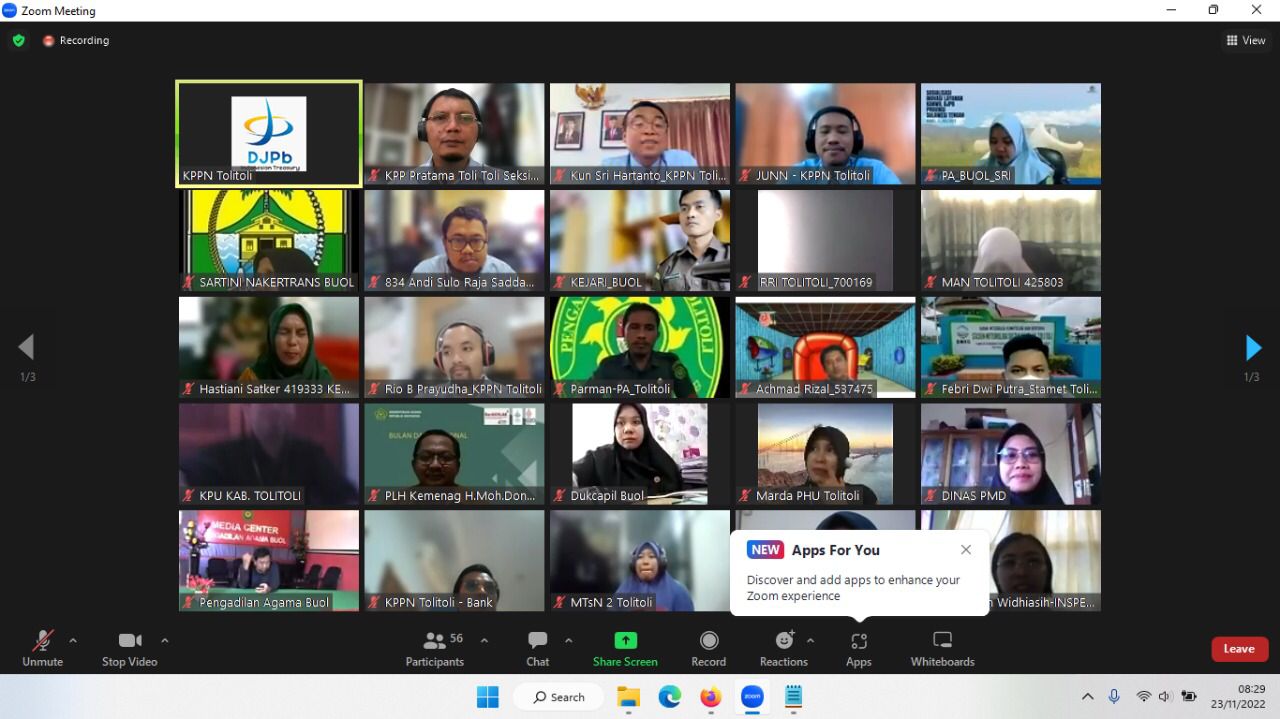Click the Windows taskbar Search box

tap(559, 697)
